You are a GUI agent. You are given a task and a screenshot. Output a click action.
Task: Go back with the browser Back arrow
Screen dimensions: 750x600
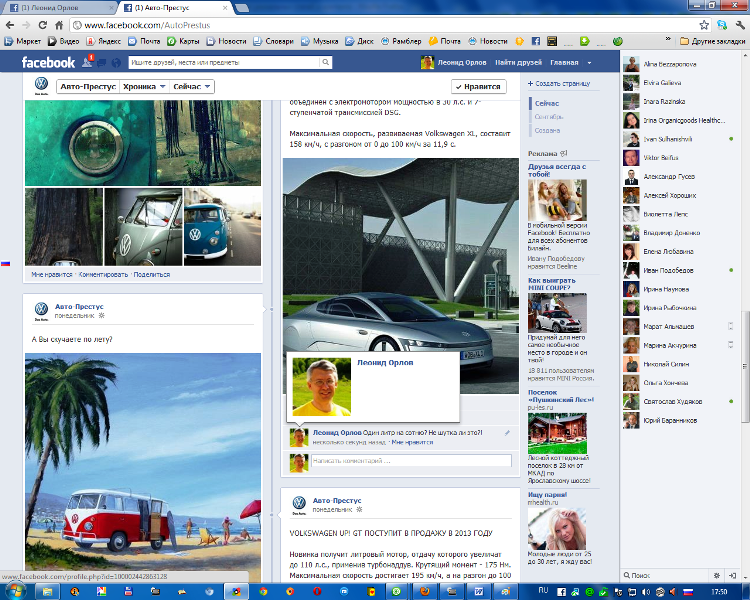10,25
